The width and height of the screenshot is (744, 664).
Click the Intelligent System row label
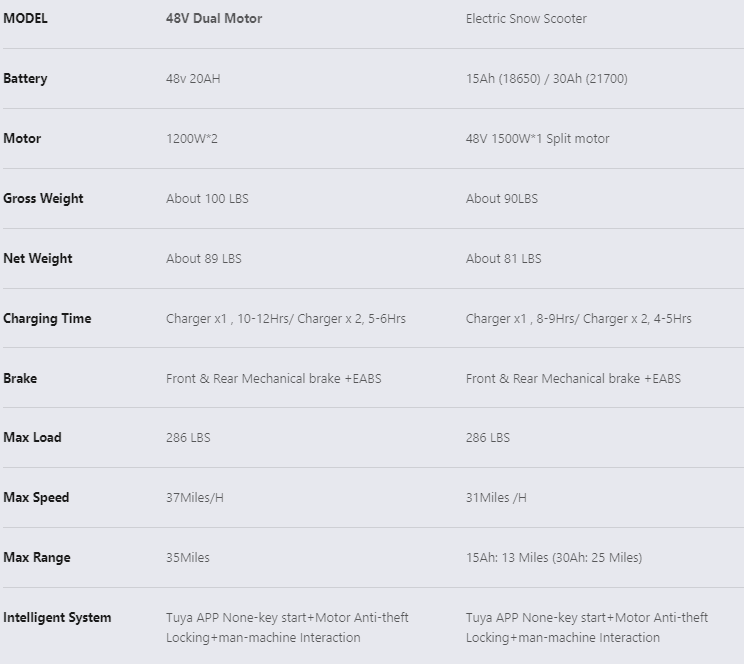pos(57,617)
